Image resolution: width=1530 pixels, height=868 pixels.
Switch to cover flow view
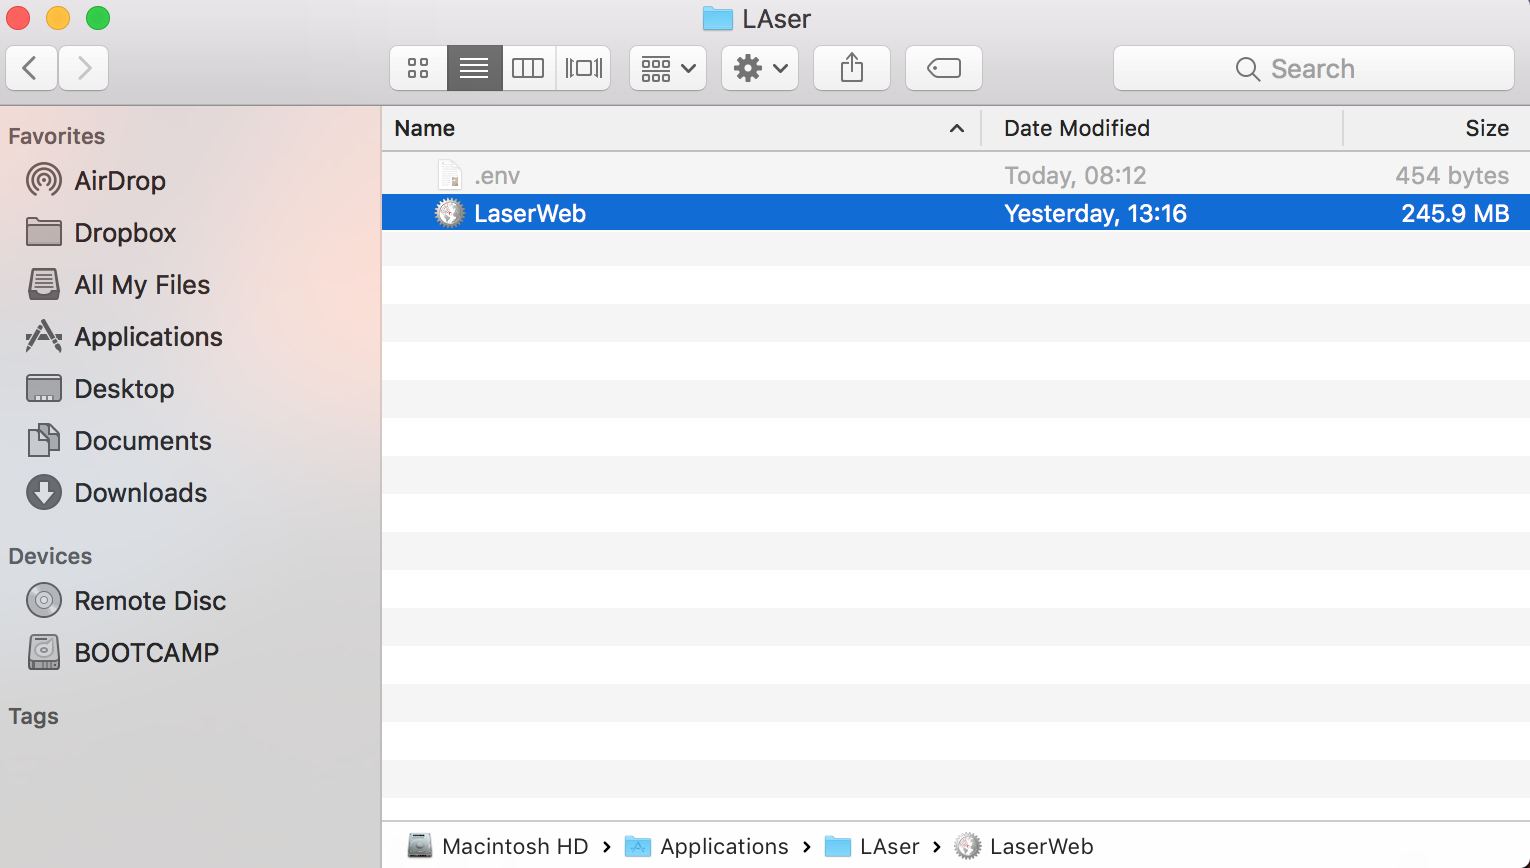(x=583, y=68)
